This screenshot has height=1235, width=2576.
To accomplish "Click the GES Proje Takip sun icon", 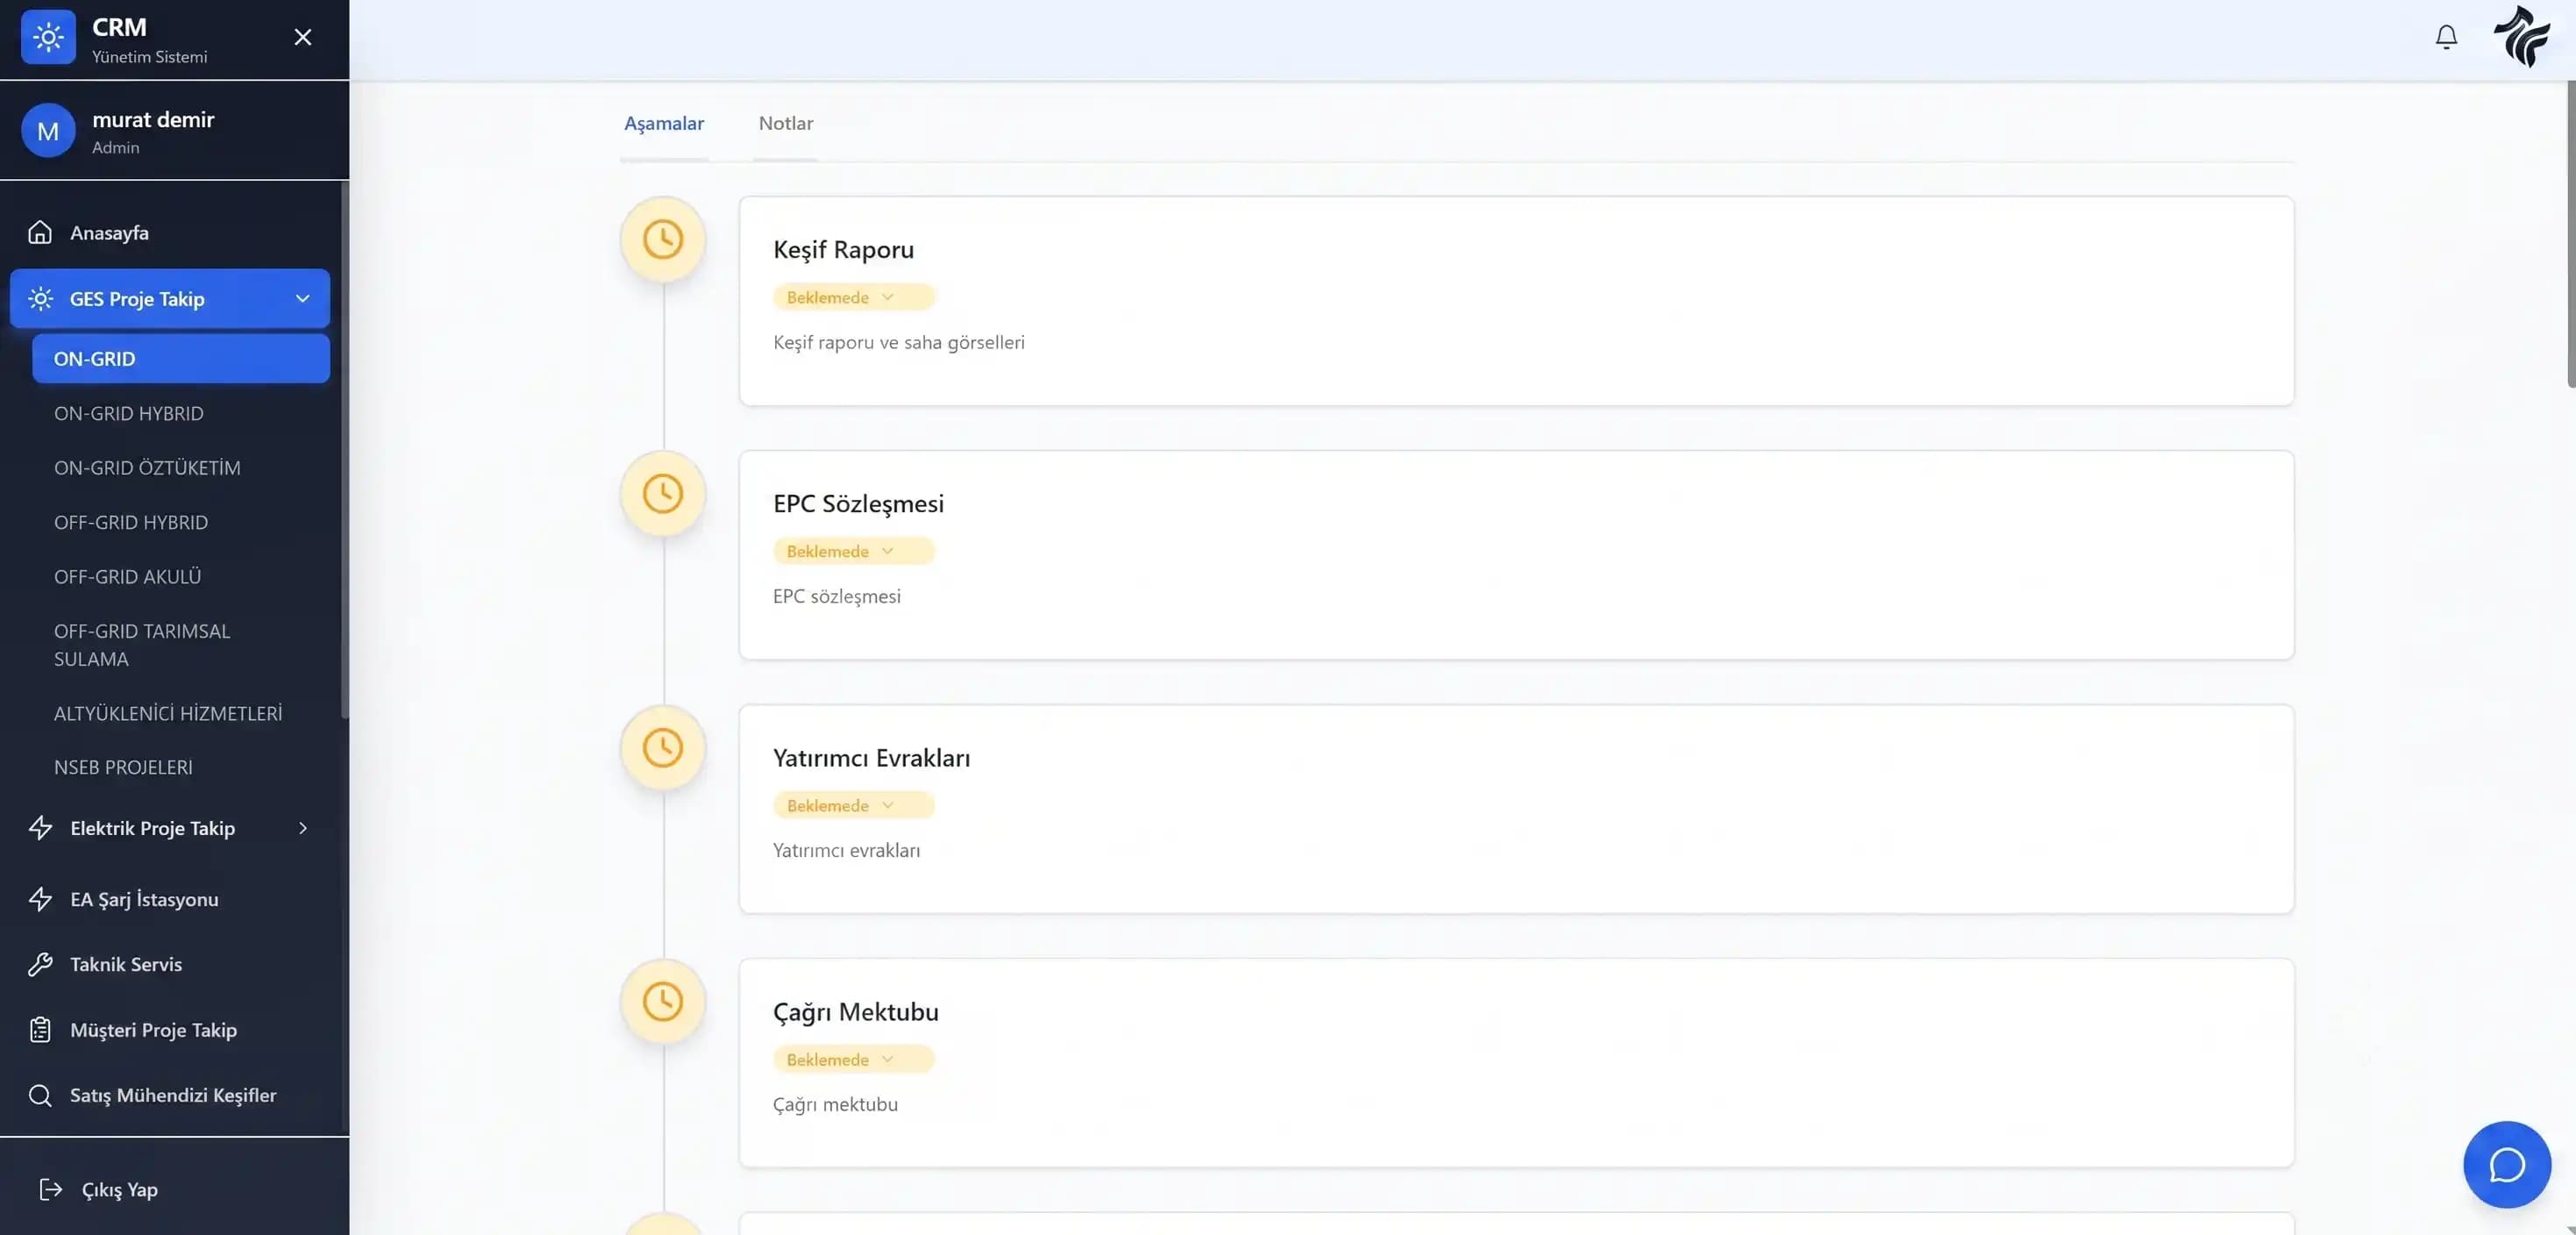I will click(40, 298).
